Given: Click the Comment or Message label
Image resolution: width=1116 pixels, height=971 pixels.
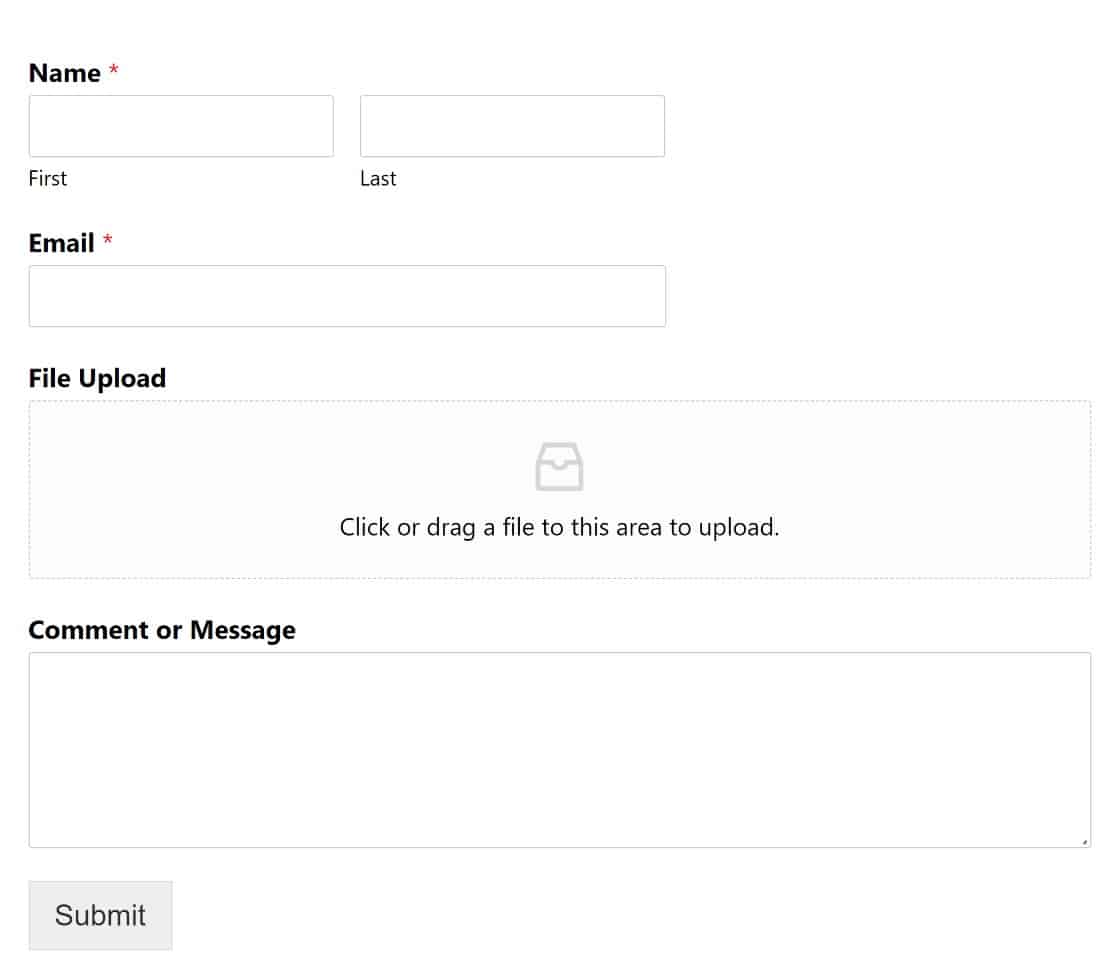Looking at the screenshot, I should tap(162, 630).
